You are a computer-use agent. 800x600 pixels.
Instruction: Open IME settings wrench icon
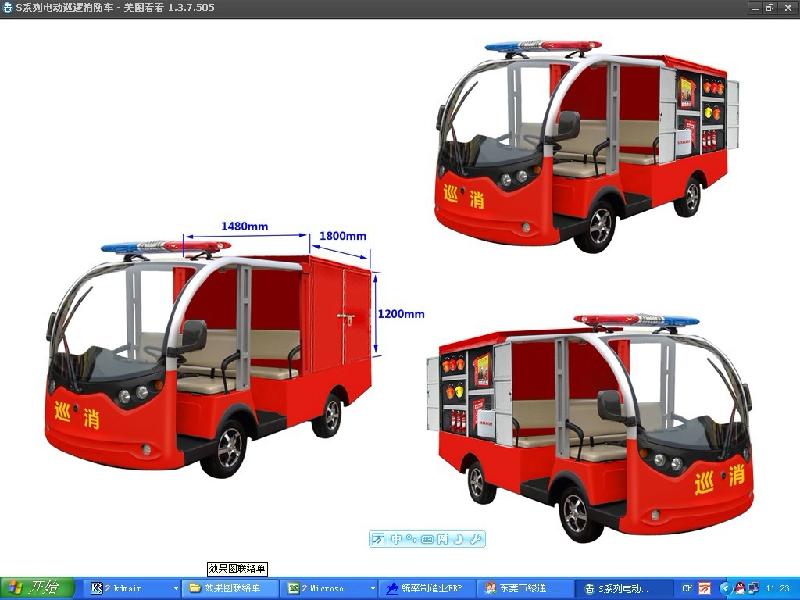(x=476, y=539)
